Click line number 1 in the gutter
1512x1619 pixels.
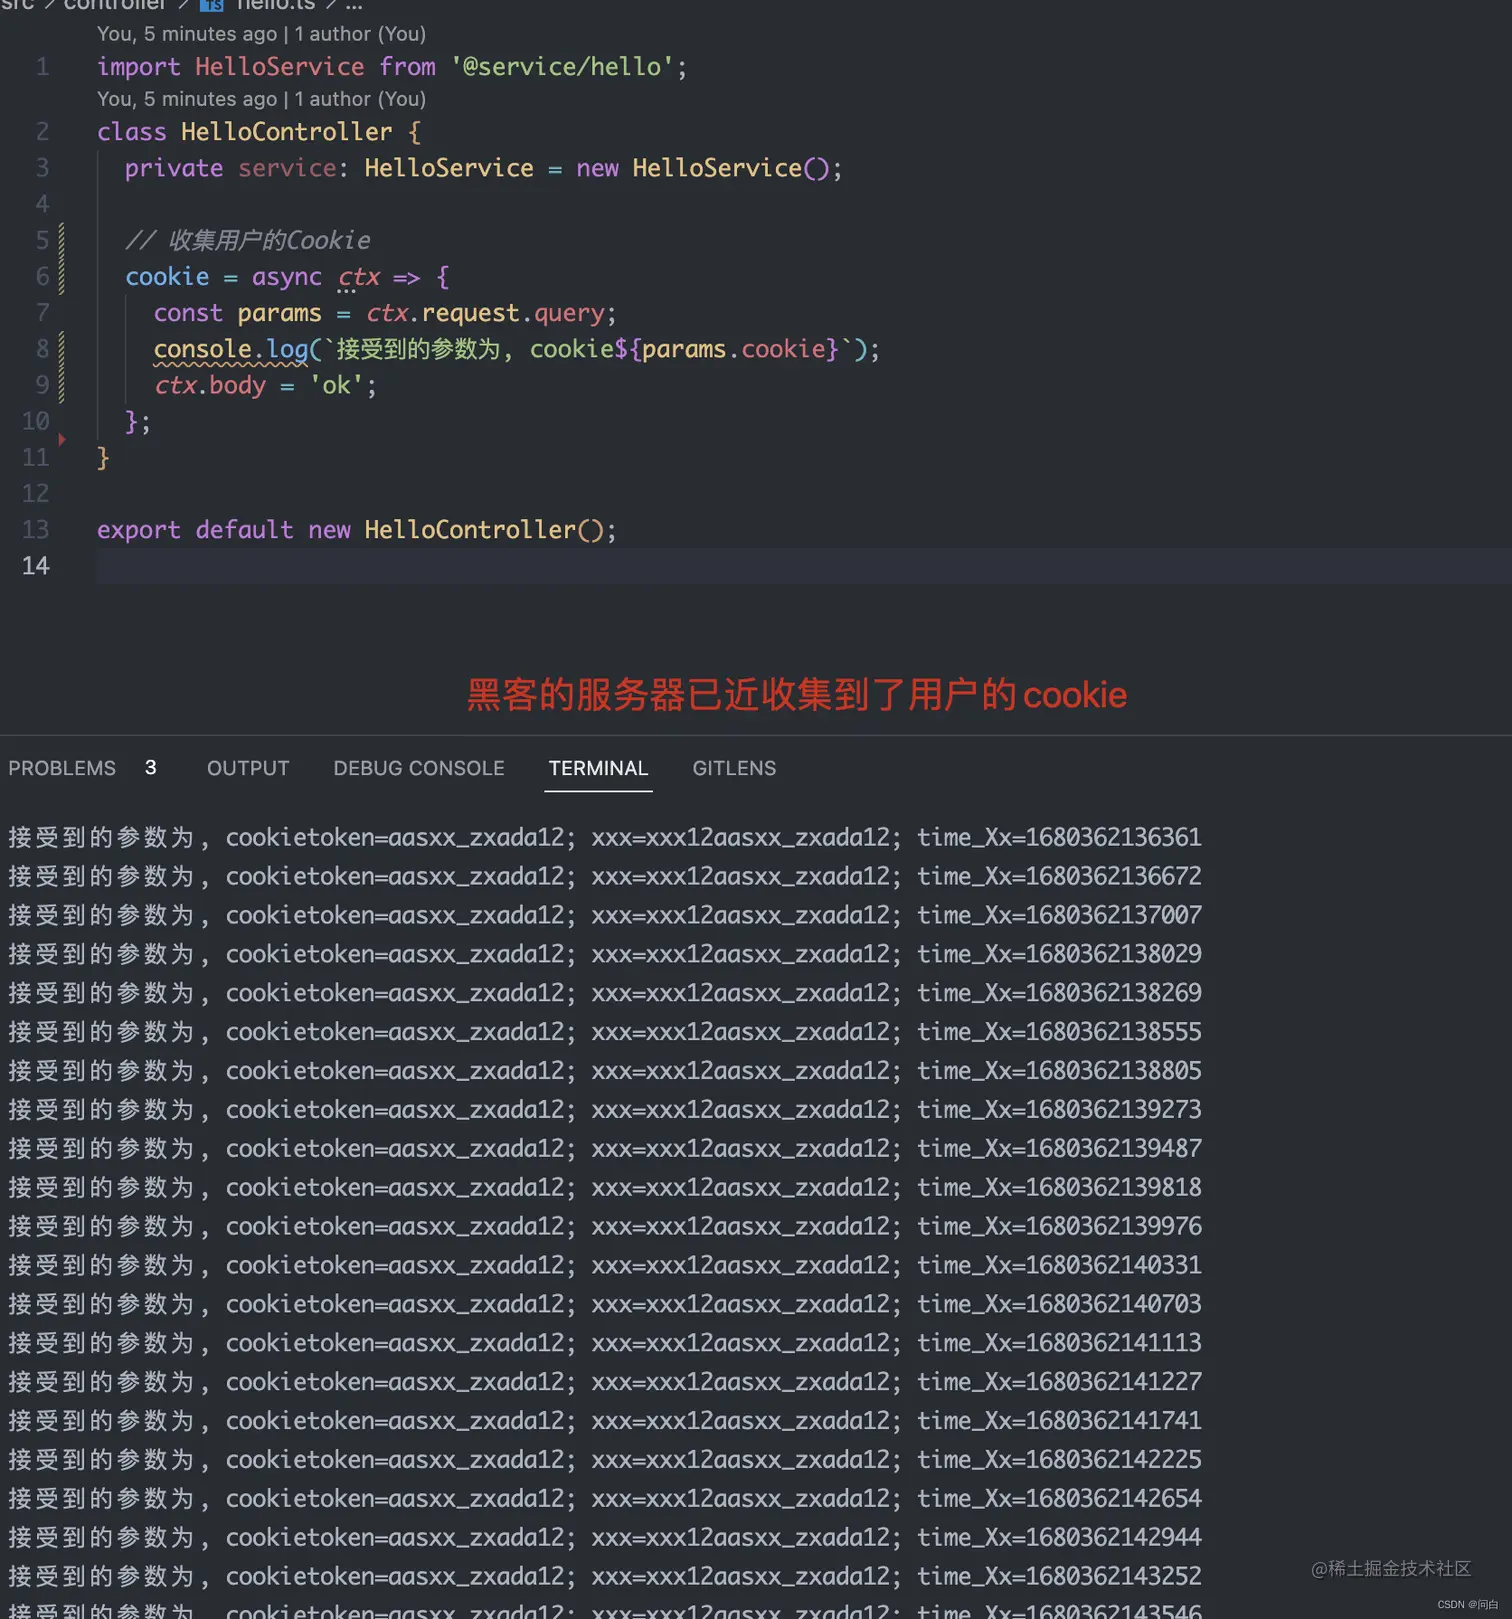point(42,67)
